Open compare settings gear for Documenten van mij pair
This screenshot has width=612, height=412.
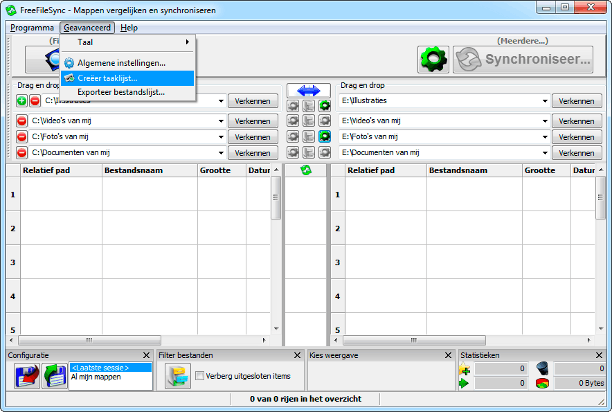tap(293, 152)
